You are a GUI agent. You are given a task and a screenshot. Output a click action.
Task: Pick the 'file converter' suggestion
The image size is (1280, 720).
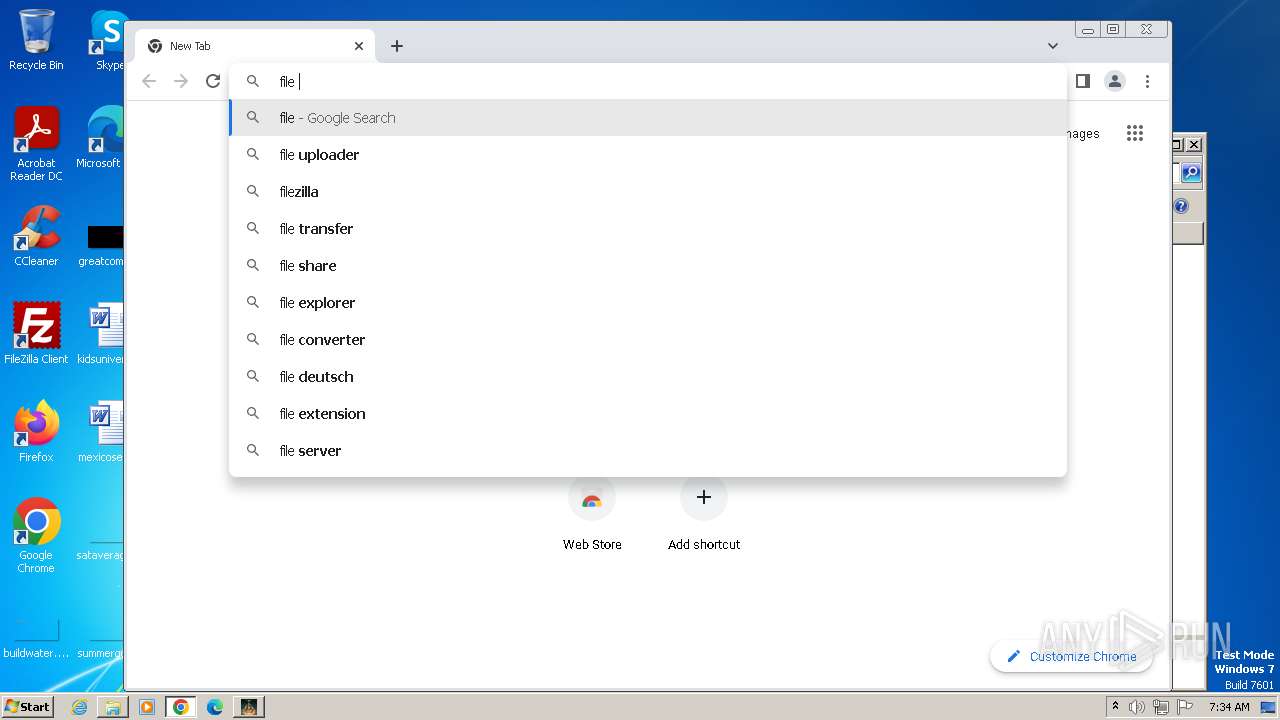pyautogui.click(x=648, y=340)
